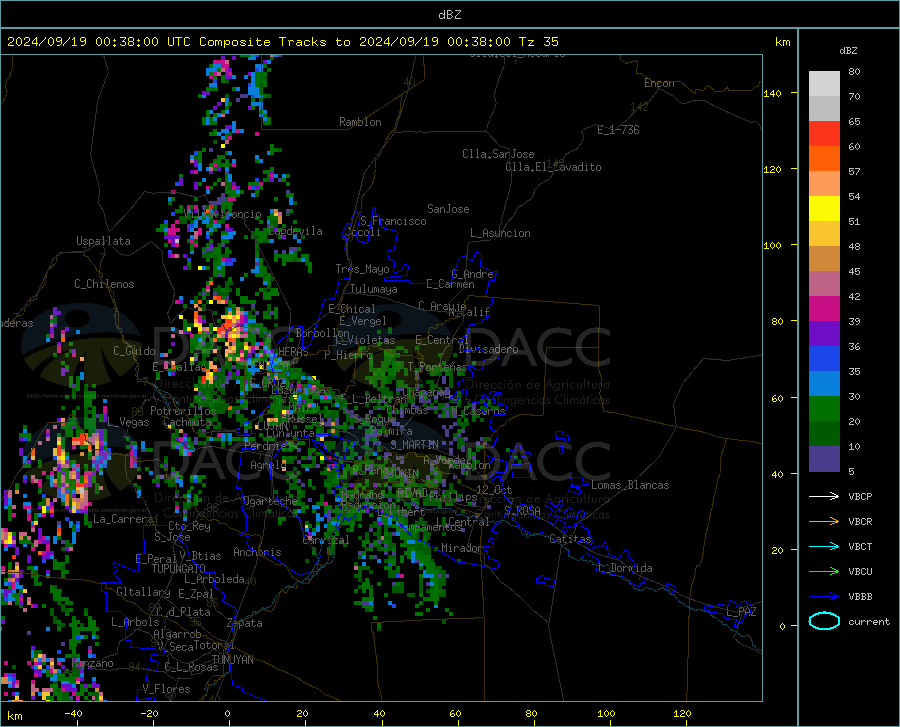
Task: Click the orange VBCR arrow legend icon
Action: [x=824, y=521]
